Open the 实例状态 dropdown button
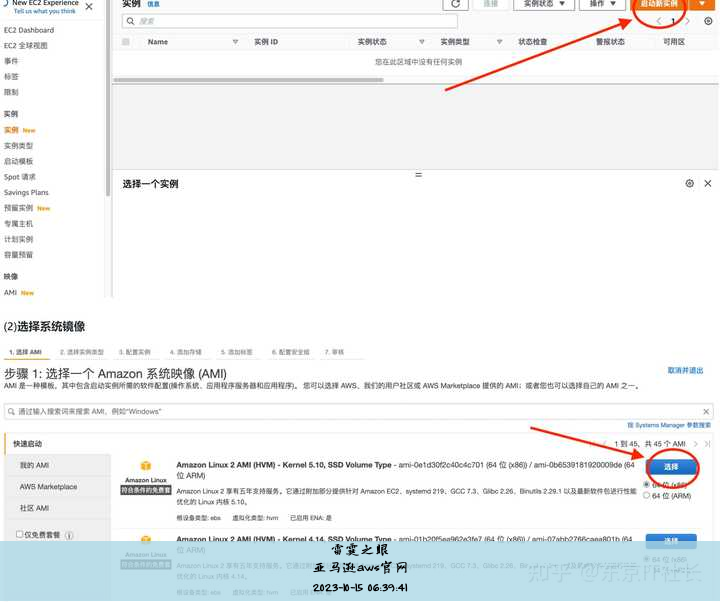 pos(544,4)
